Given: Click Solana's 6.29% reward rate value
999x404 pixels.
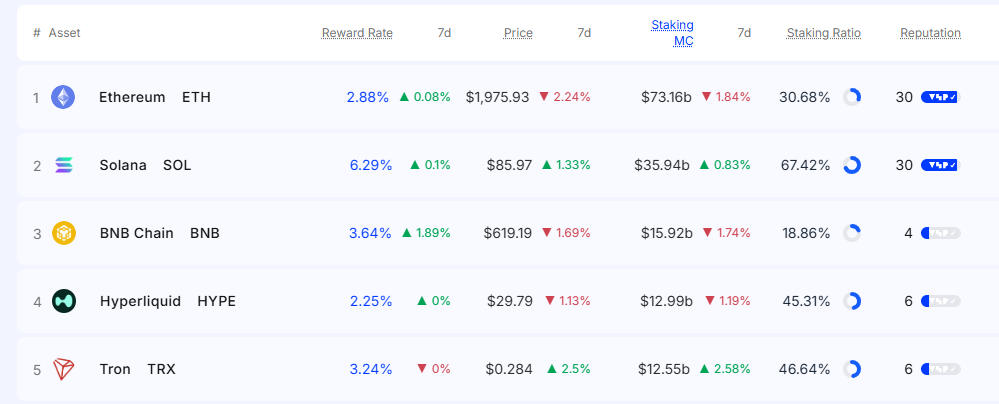Looking at the screenshot, I should click(370, 165).
